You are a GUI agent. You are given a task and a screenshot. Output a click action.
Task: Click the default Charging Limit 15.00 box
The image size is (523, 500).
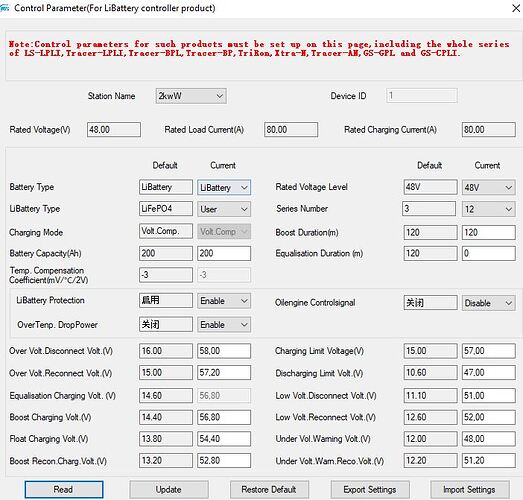pos(430,351)
